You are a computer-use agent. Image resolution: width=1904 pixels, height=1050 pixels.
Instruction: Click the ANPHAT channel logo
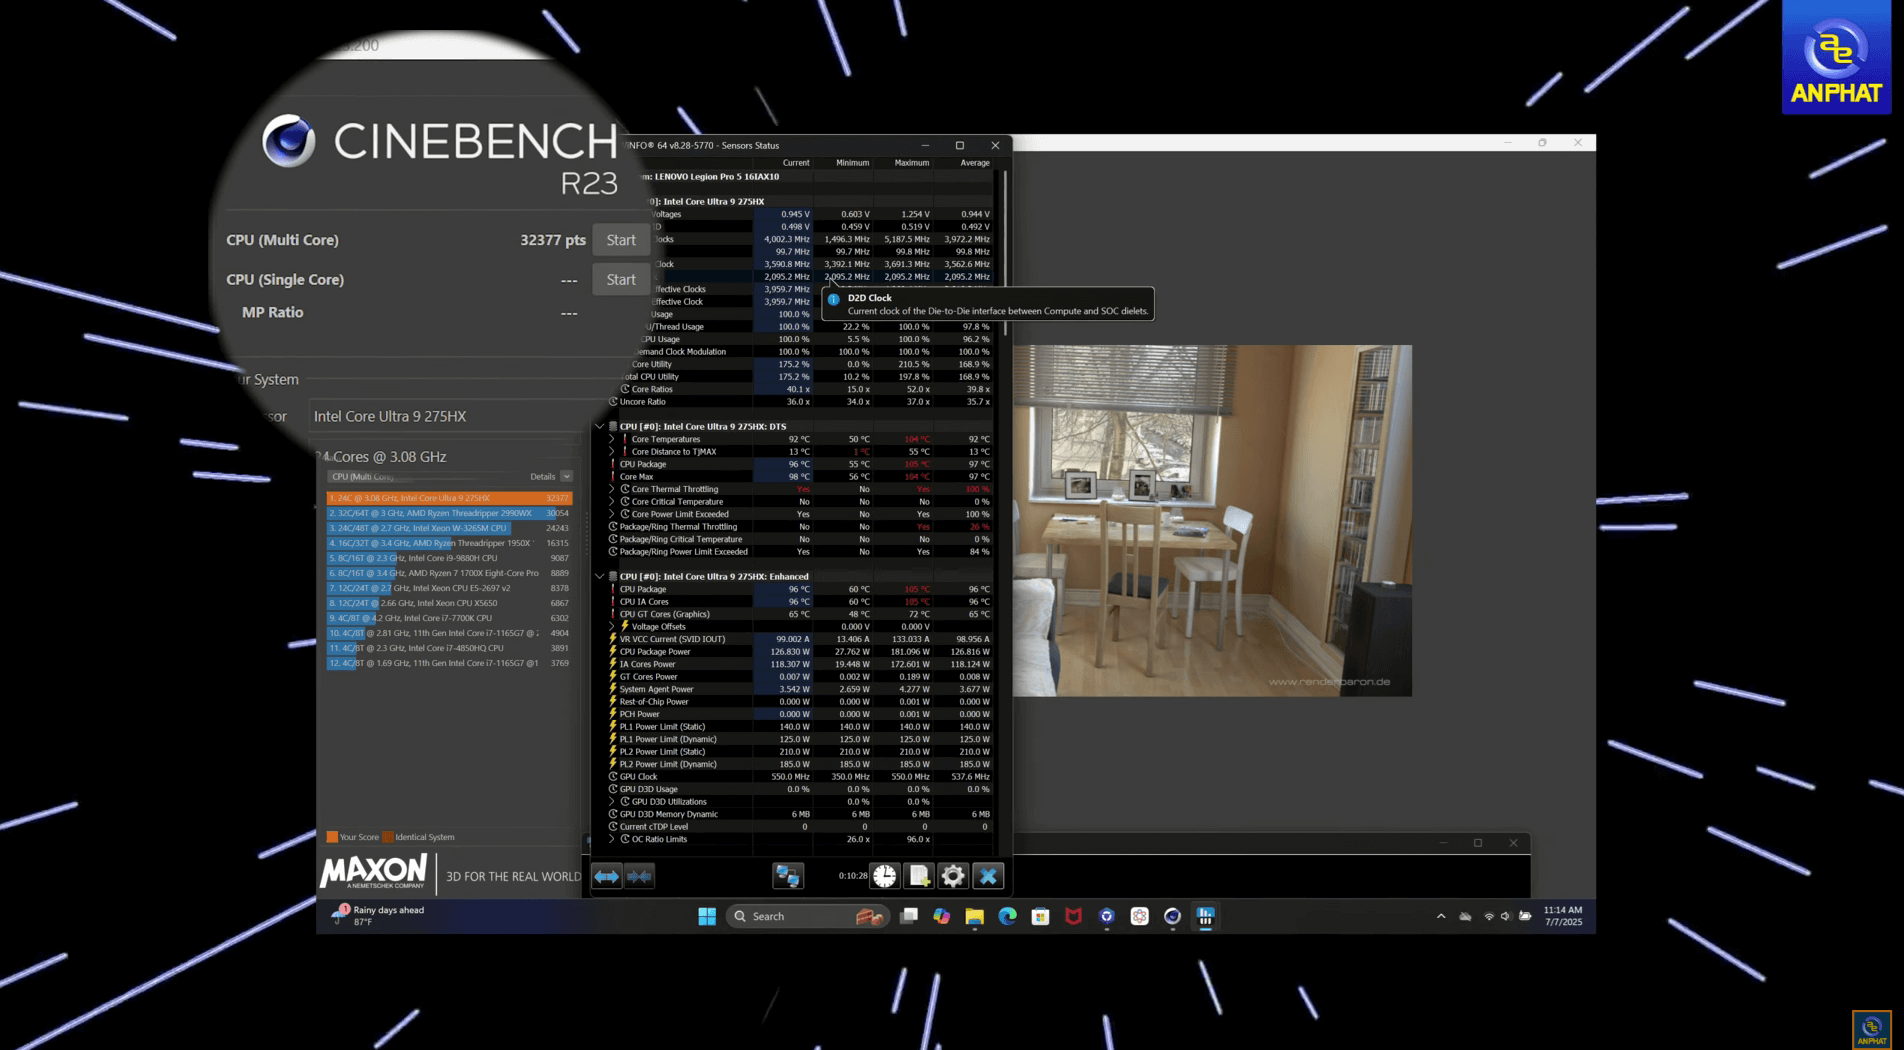click(1836, 57)
